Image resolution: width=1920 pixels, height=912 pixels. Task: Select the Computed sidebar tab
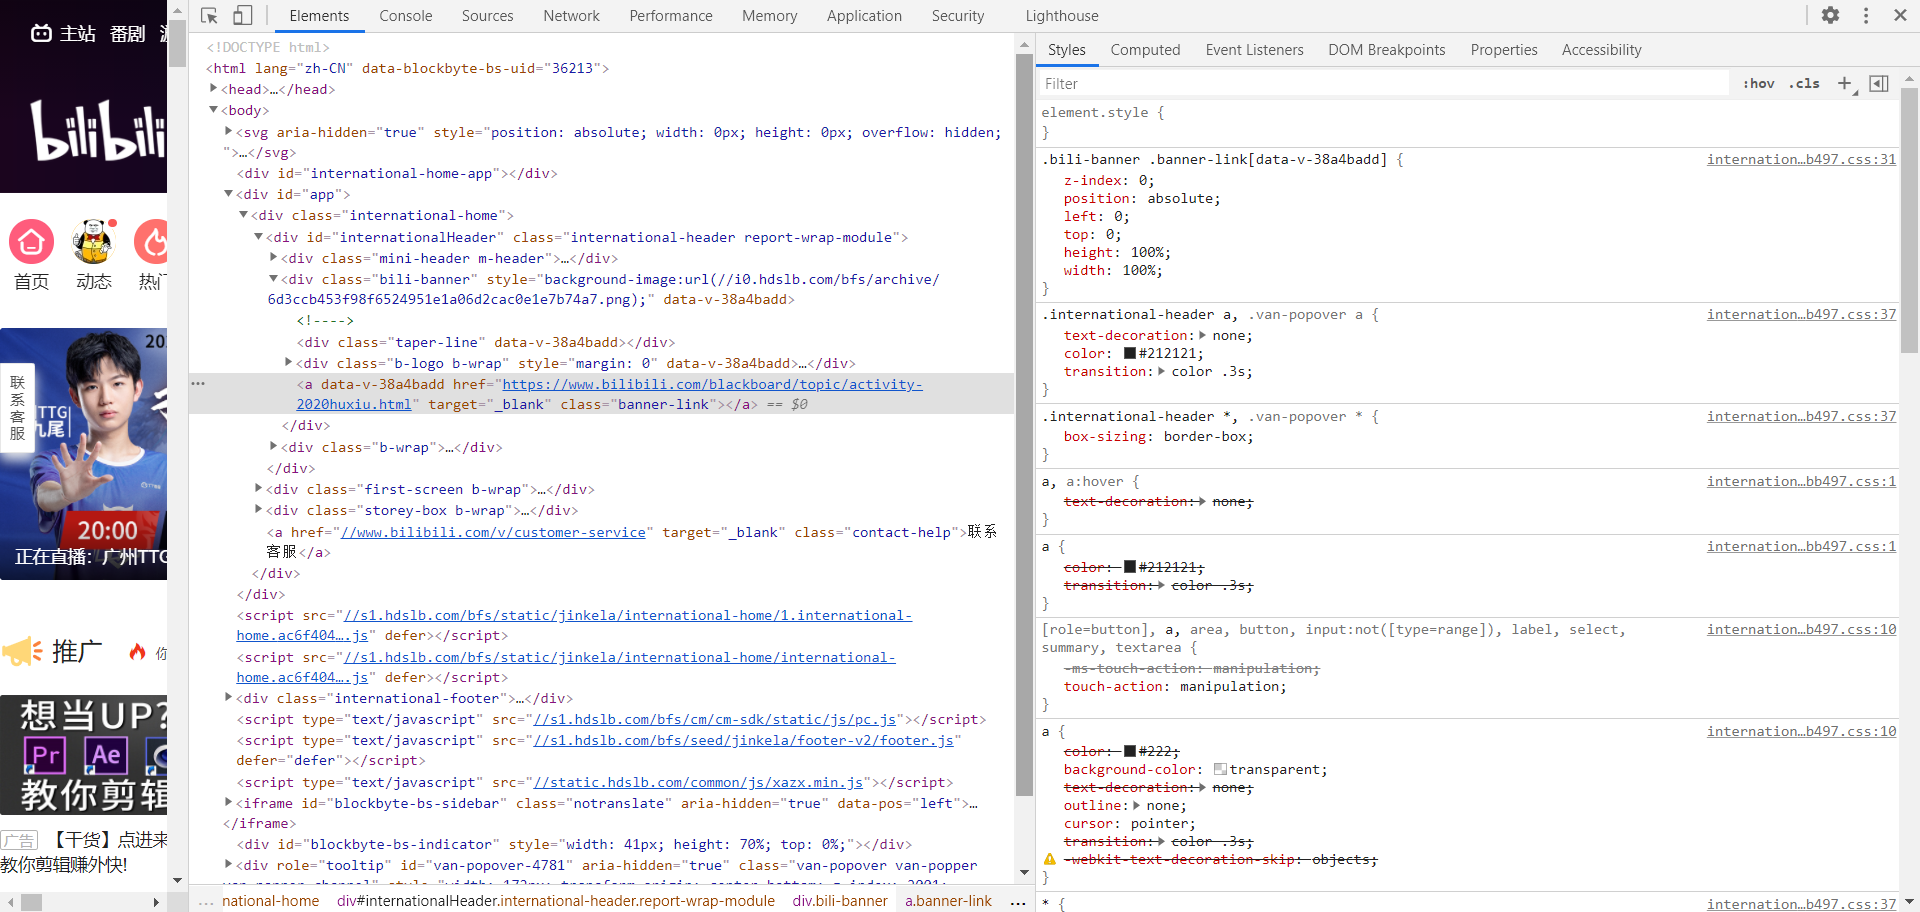point(1146,50)
